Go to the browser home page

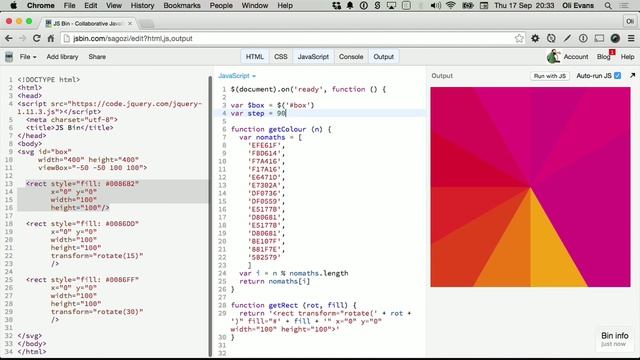pyautogui.click(x=51, y=38)
